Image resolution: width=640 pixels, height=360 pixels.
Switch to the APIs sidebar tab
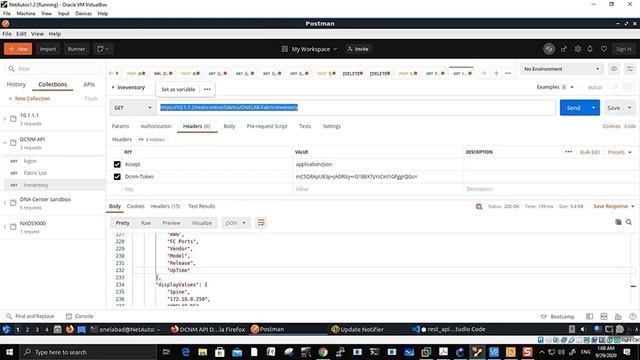tap(89, 84)
